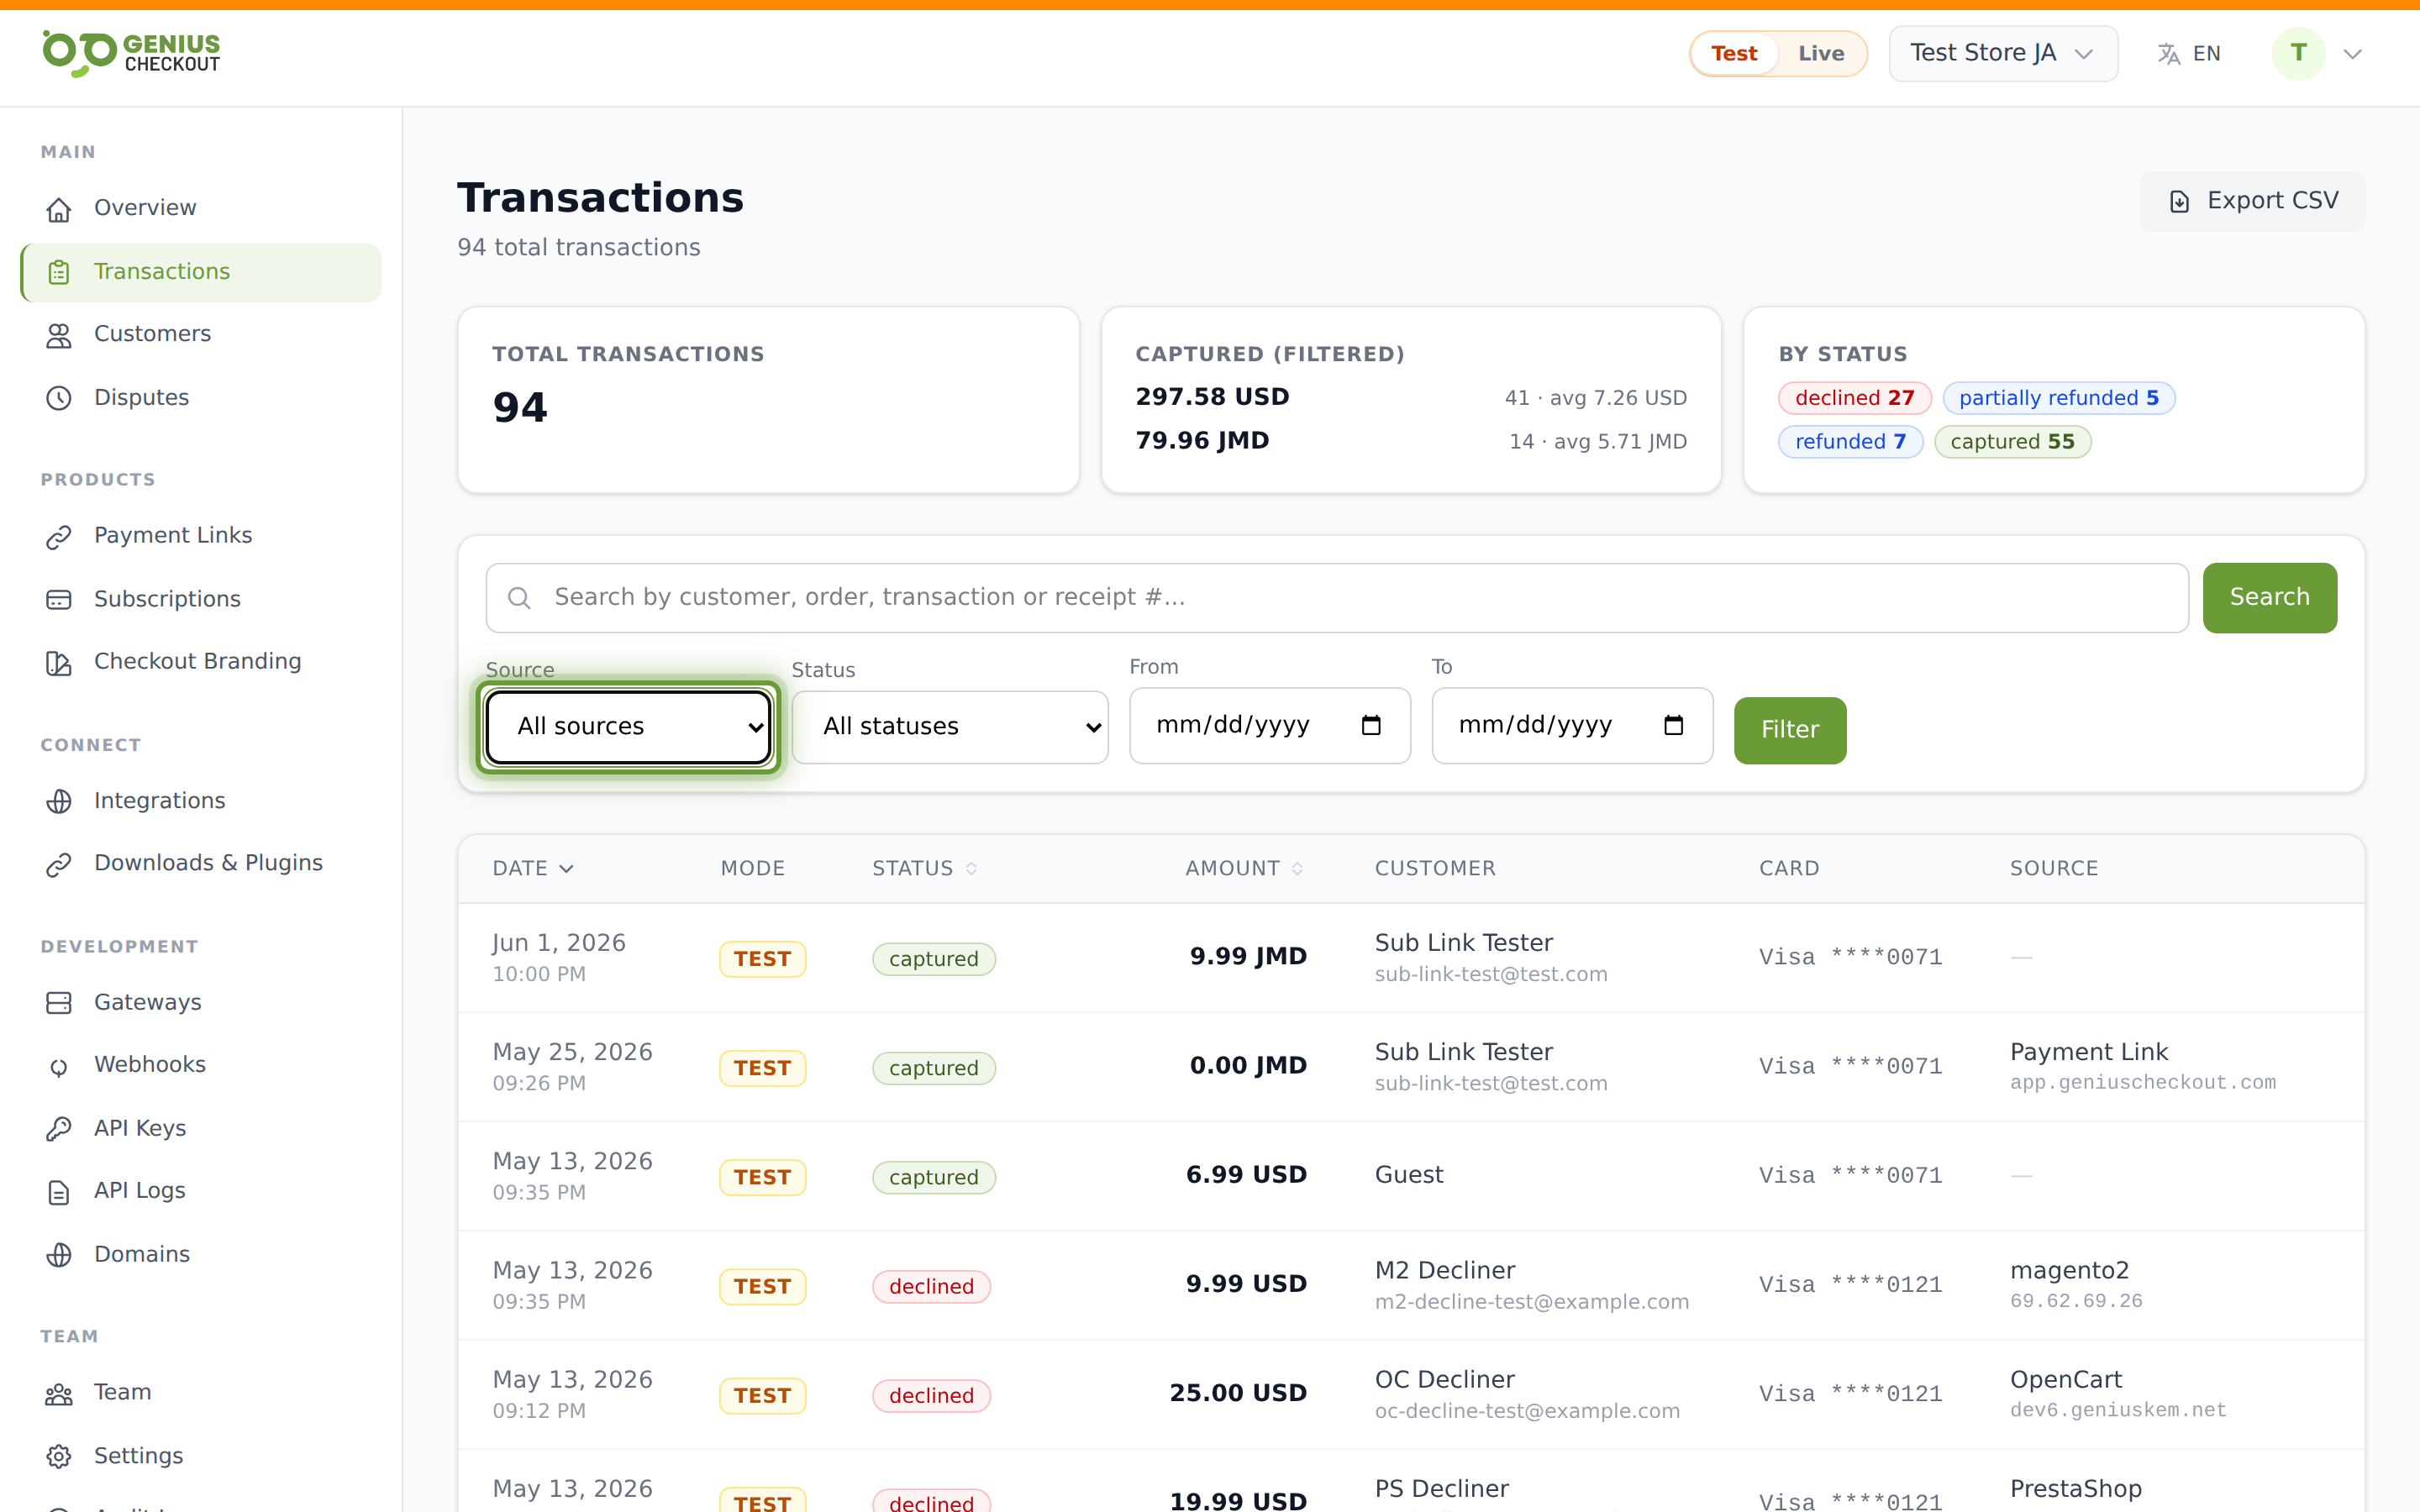Open the Subscriptions menu item
Image resolution: width=2420 pixels, height=1512 pixels.
point(201,599)
